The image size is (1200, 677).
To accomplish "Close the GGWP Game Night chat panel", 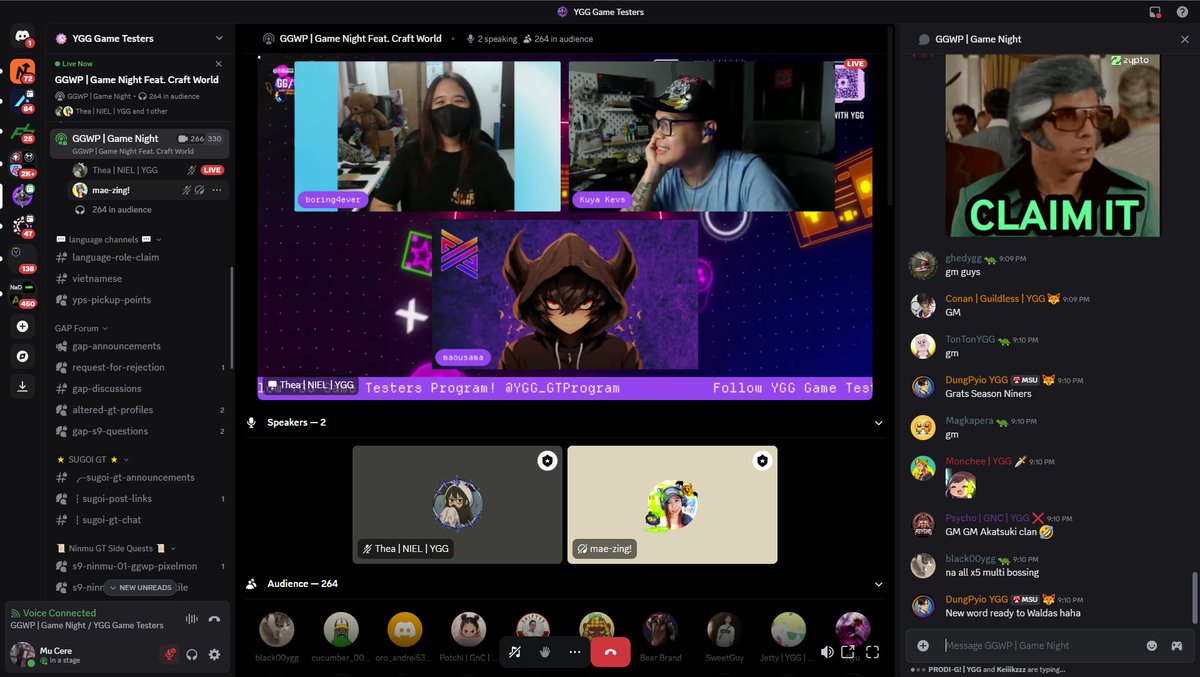I will (1185, 39).
